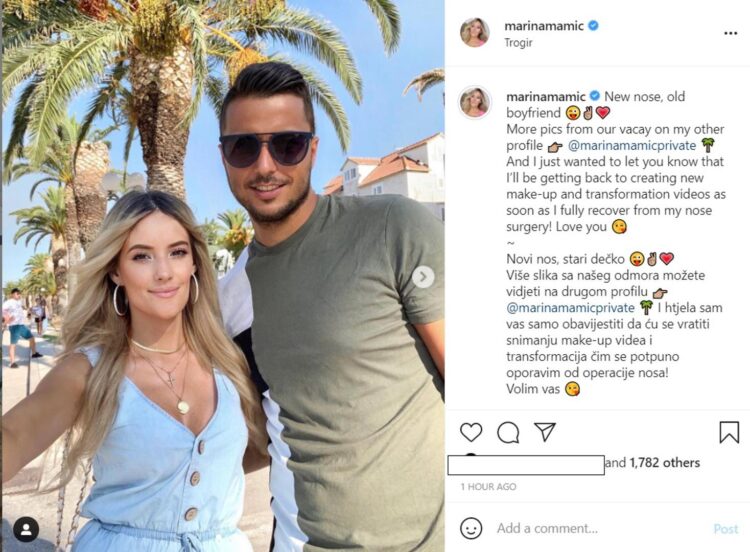Open the three-dots more options menu
Viewport: 750px width, 552px height.
tap(730, 33)
